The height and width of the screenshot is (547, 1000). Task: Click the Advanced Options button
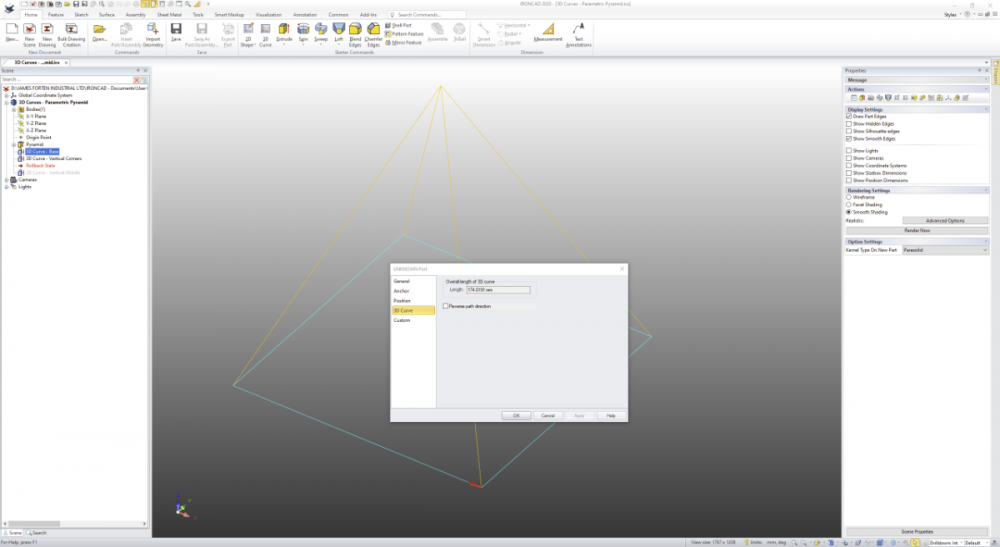(x=945, y=221)
